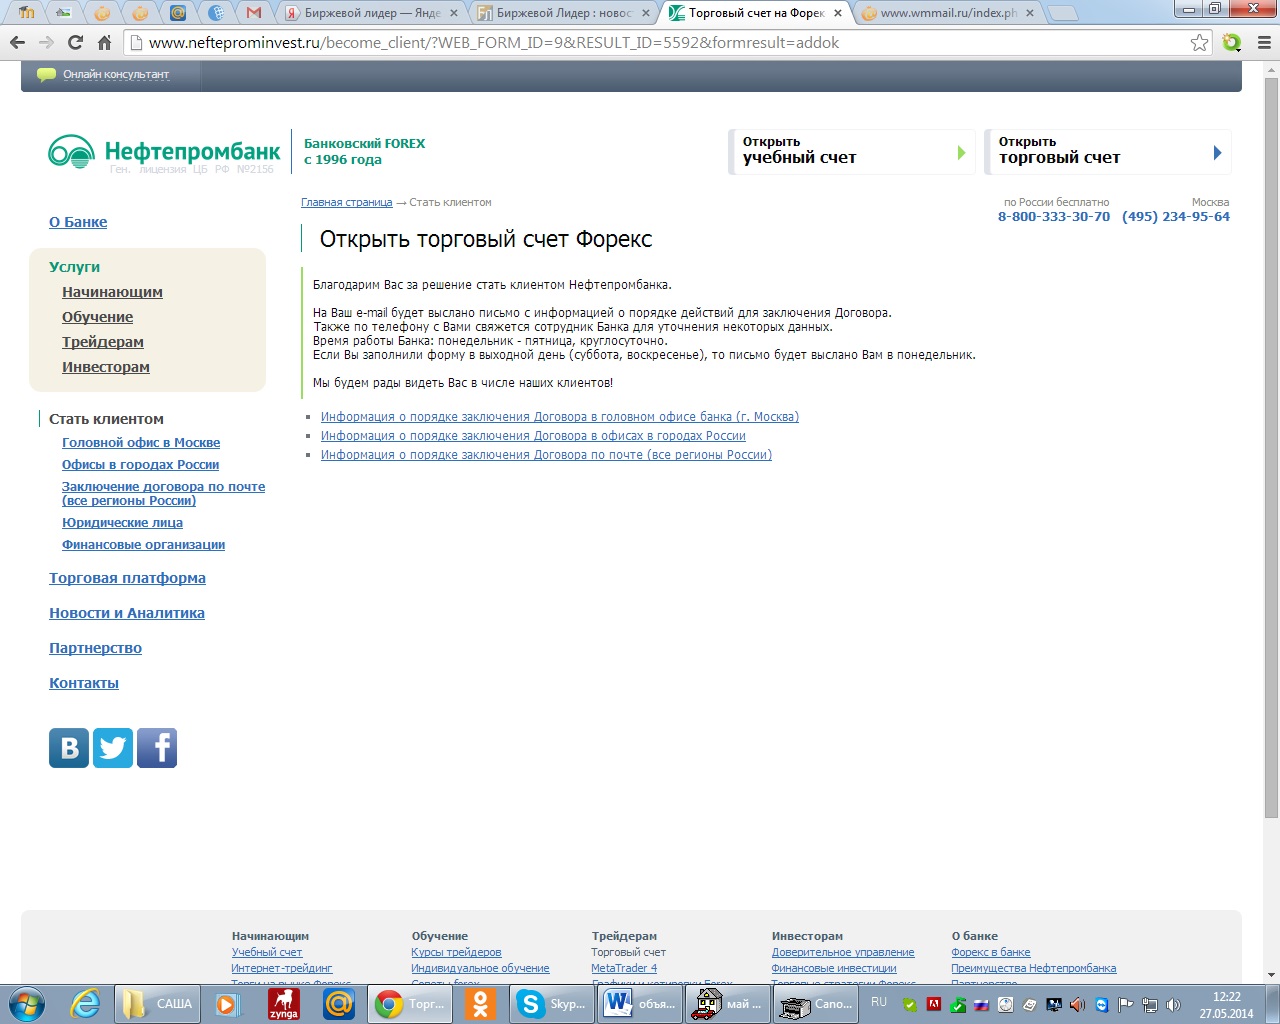This screenshot has height=1024, width=1280.
Task: Launch Internet Explorer from the taskbar
Action: (85, 1004)
